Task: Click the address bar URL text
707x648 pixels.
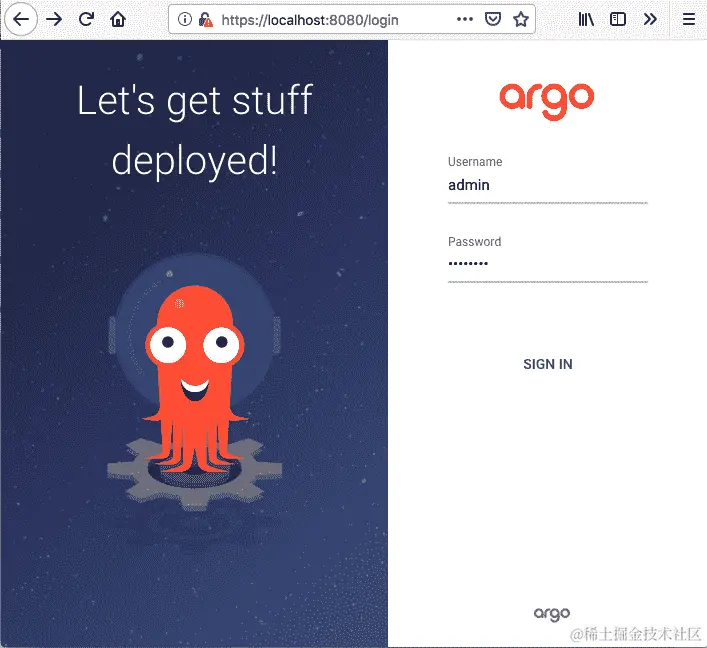Action: tap(310, 20)
